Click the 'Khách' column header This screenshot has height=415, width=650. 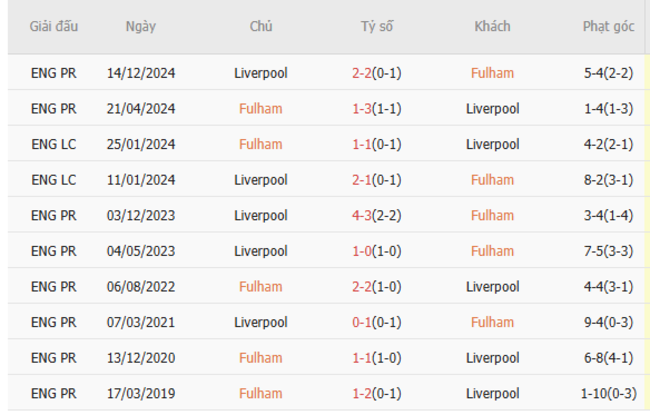click(492, 27)
